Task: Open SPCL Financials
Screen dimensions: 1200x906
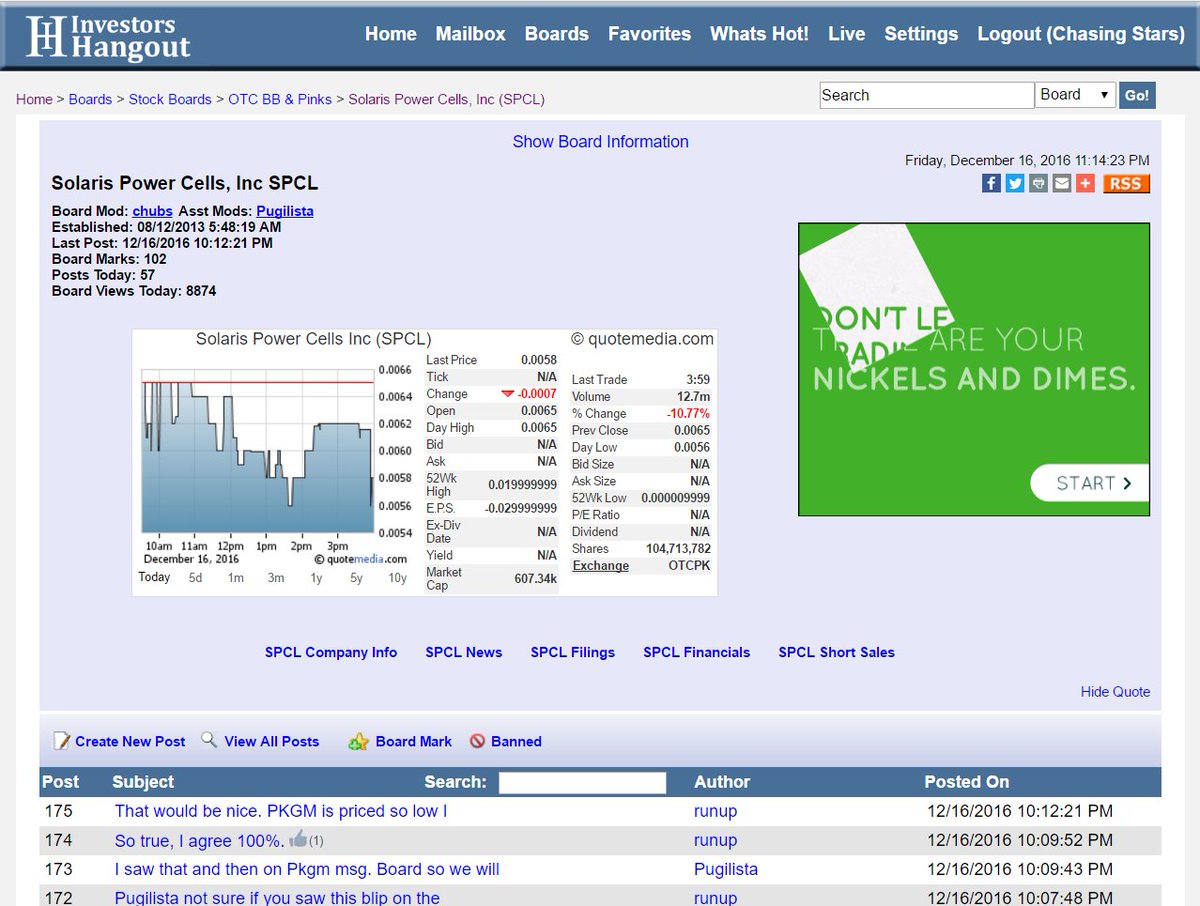Action: (697, 652)
